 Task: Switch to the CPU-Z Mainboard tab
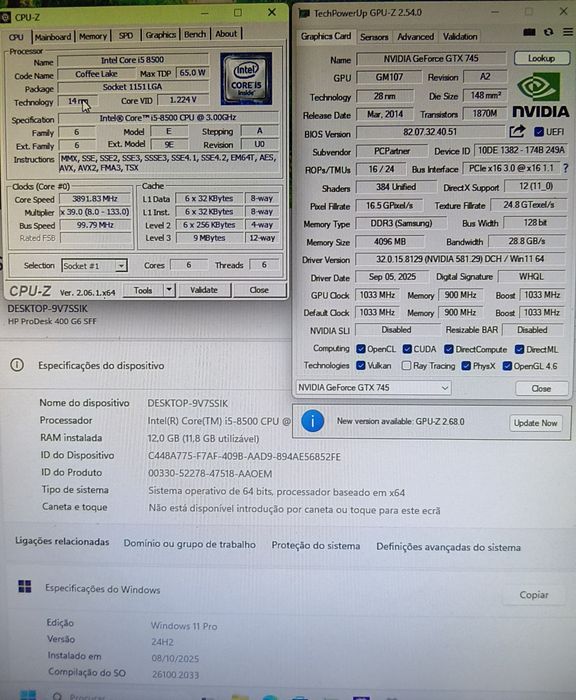click(x=53, y=37)
